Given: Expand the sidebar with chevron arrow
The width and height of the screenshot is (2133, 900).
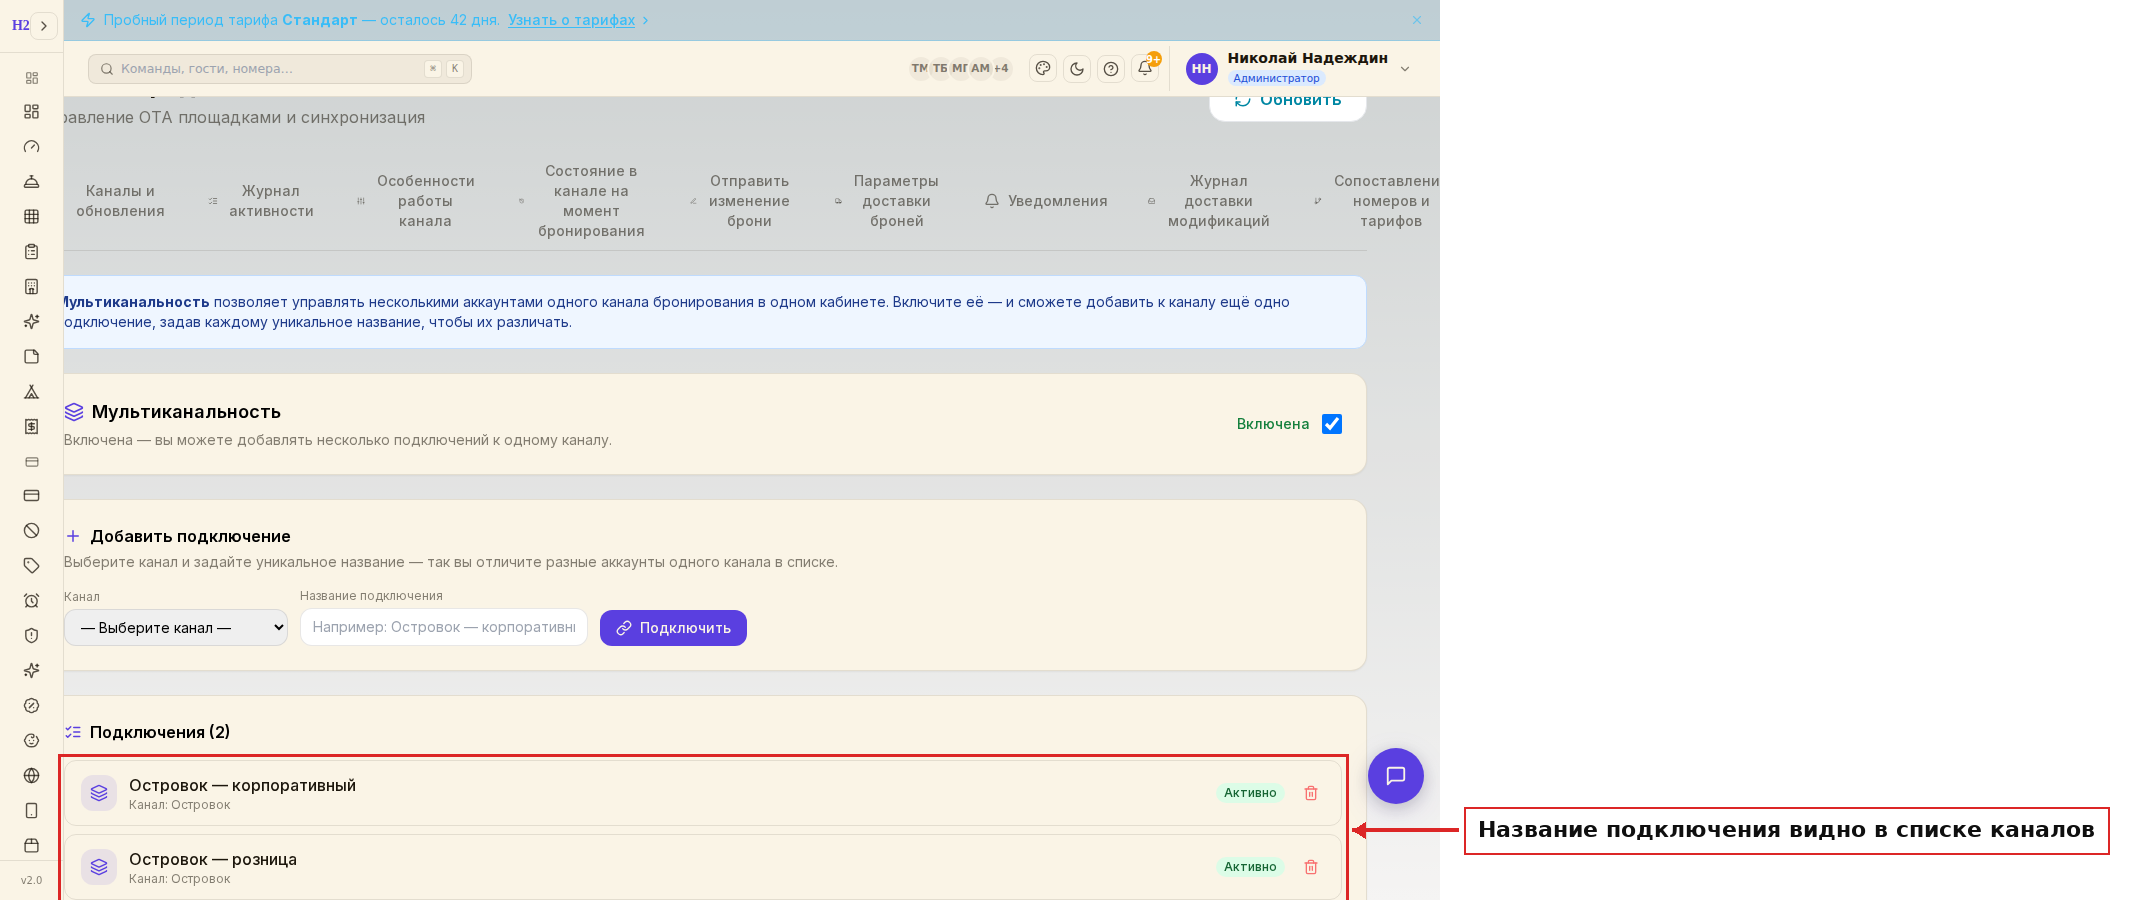Looking at the screenshot, I should pos(44,26).
